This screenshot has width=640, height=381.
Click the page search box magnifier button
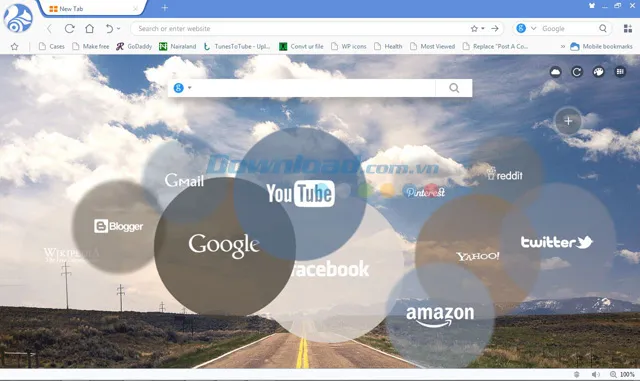pos(454,88)
